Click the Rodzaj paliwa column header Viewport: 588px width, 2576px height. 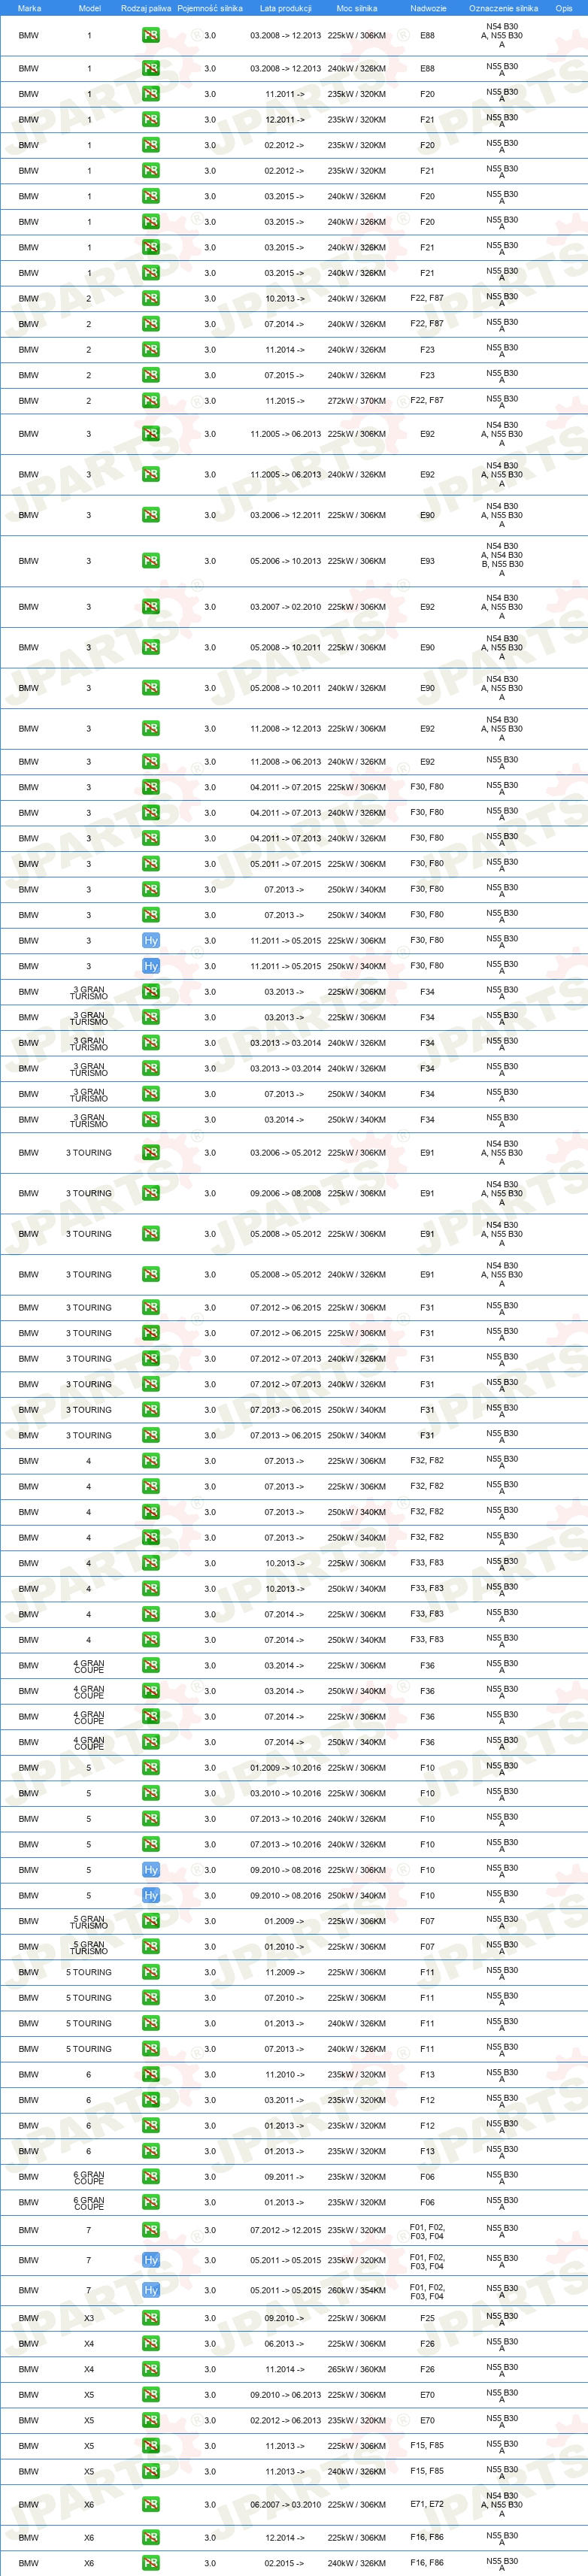[x=146, y=8]
